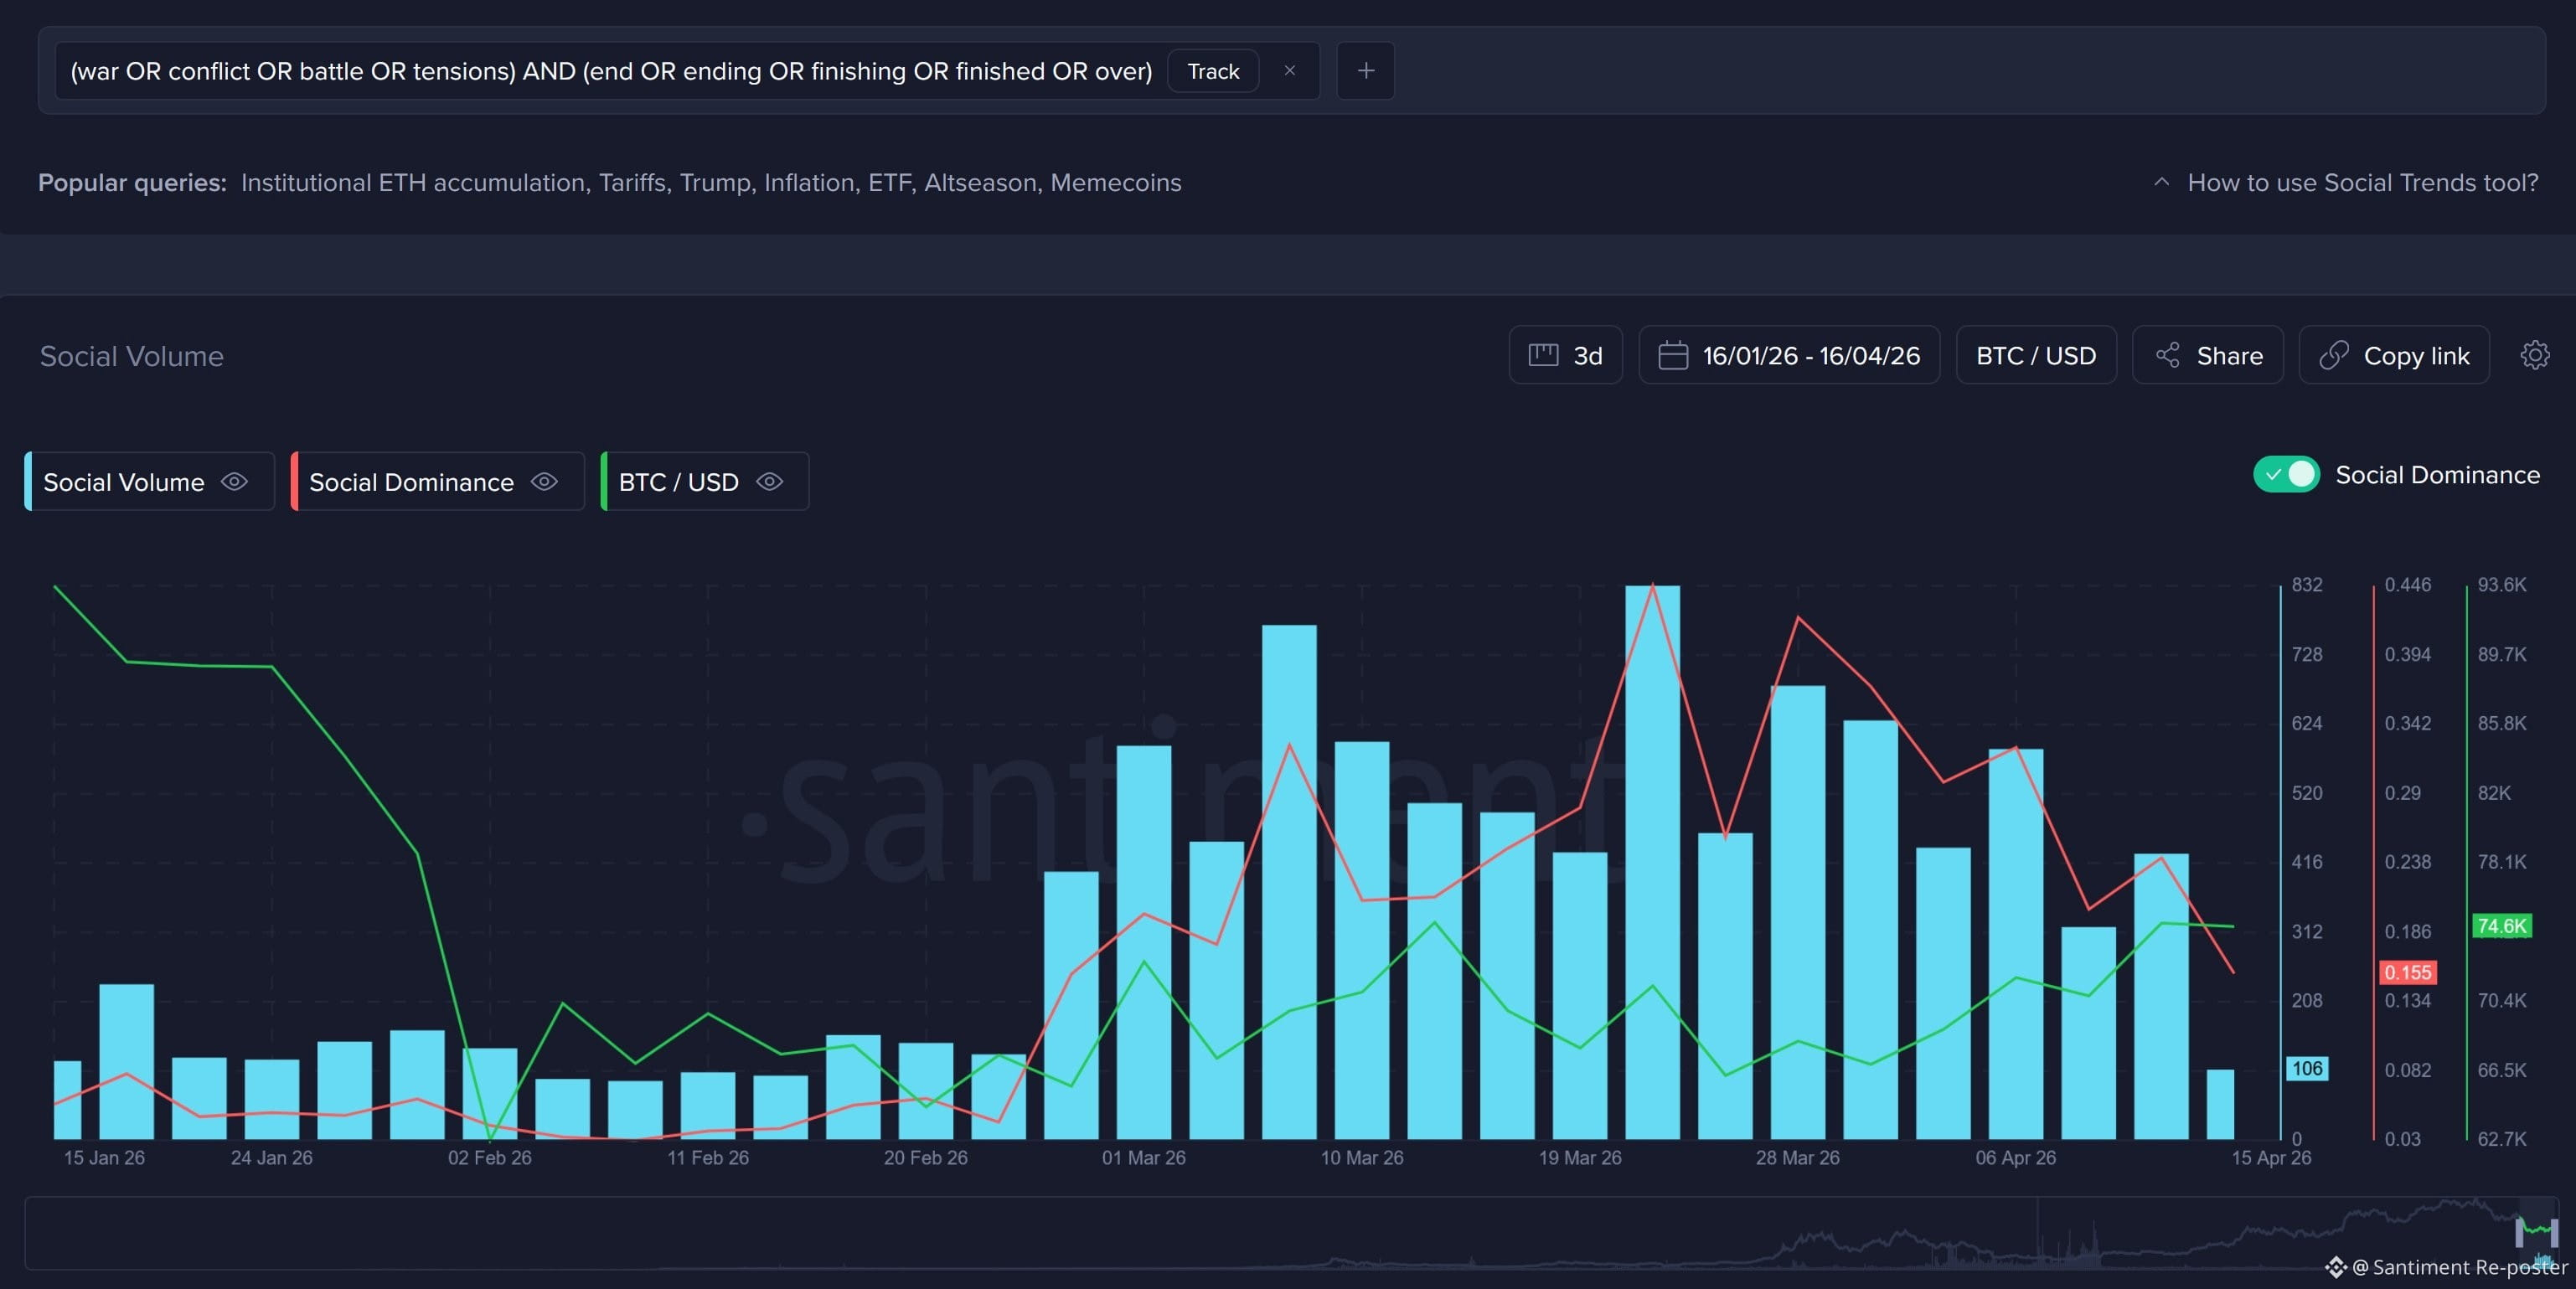This screenshot has height=1289, width=2576.
Task: Remove the tracked query with the X icon
Action: (1289, 71)
